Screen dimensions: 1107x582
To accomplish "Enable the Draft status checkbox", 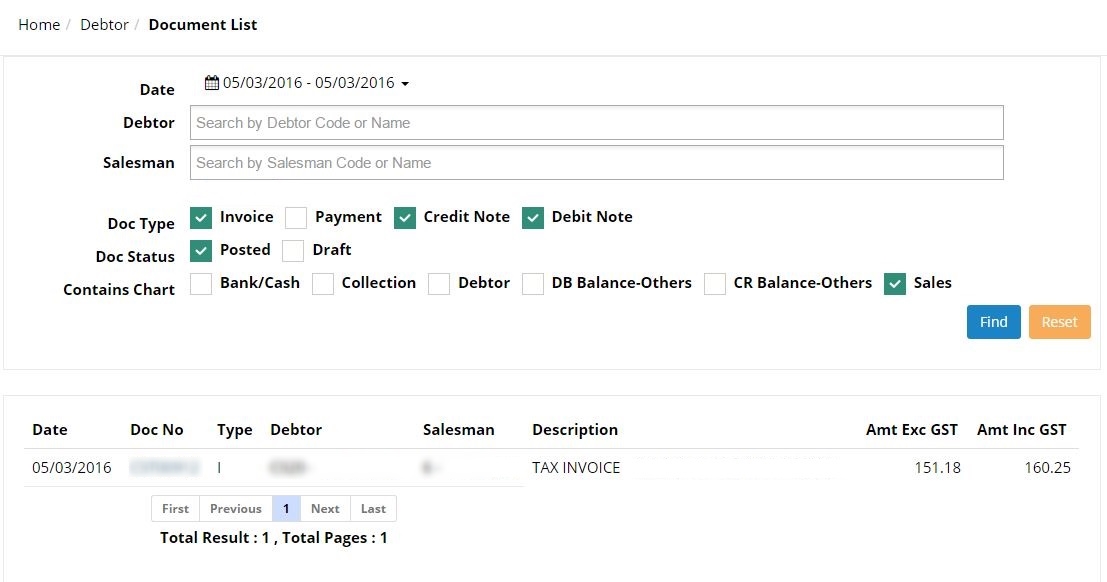I will tap(293, 250).
